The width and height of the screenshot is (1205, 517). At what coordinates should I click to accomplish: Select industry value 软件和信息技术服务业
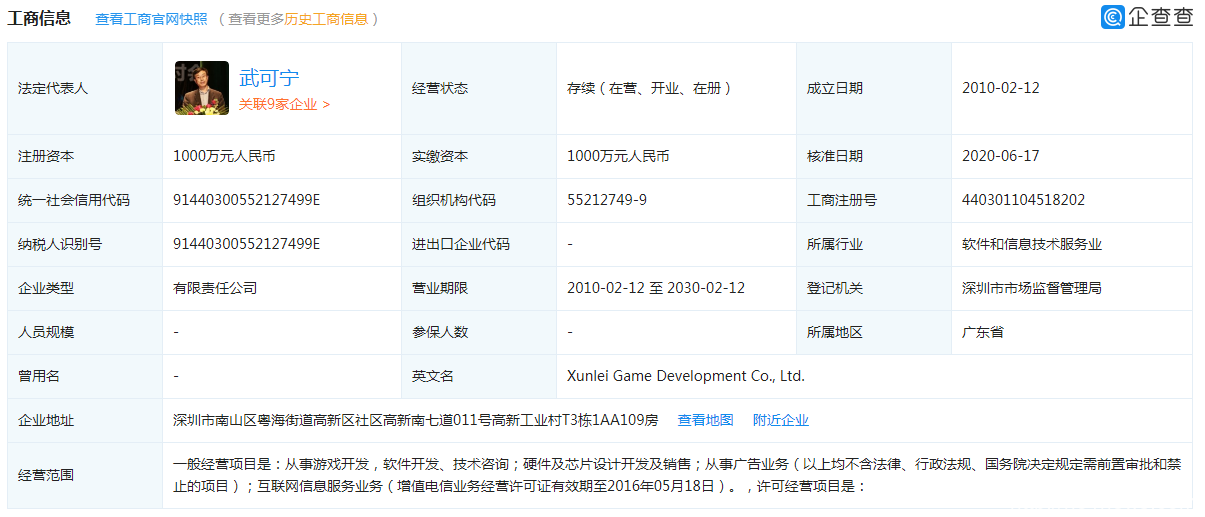tap(1032, 244)
